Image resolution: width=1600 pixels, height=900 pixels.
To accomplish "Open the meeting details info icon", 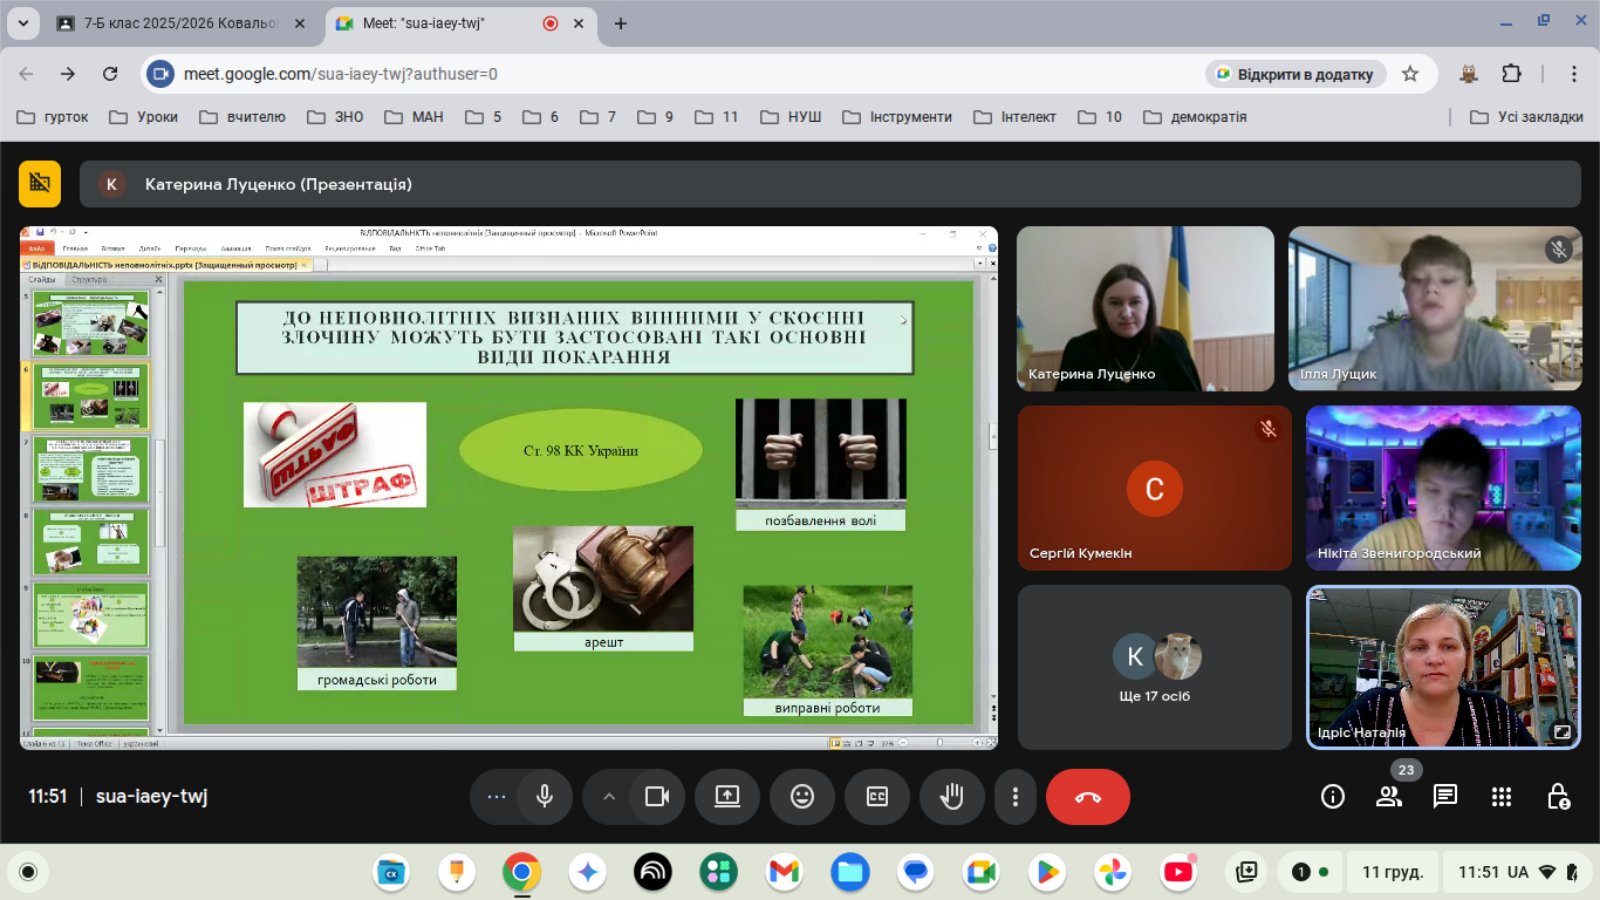I will pos(1332,796).
